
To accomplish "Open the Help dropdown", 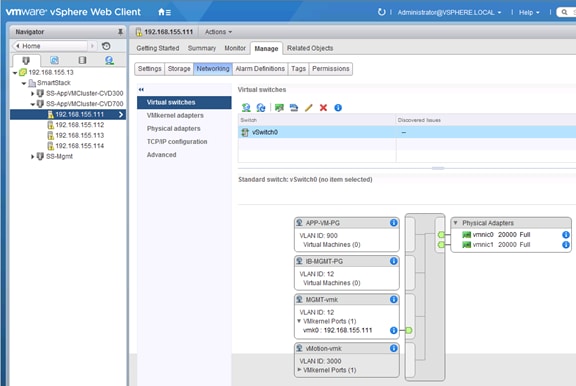I will pos(529,12).
